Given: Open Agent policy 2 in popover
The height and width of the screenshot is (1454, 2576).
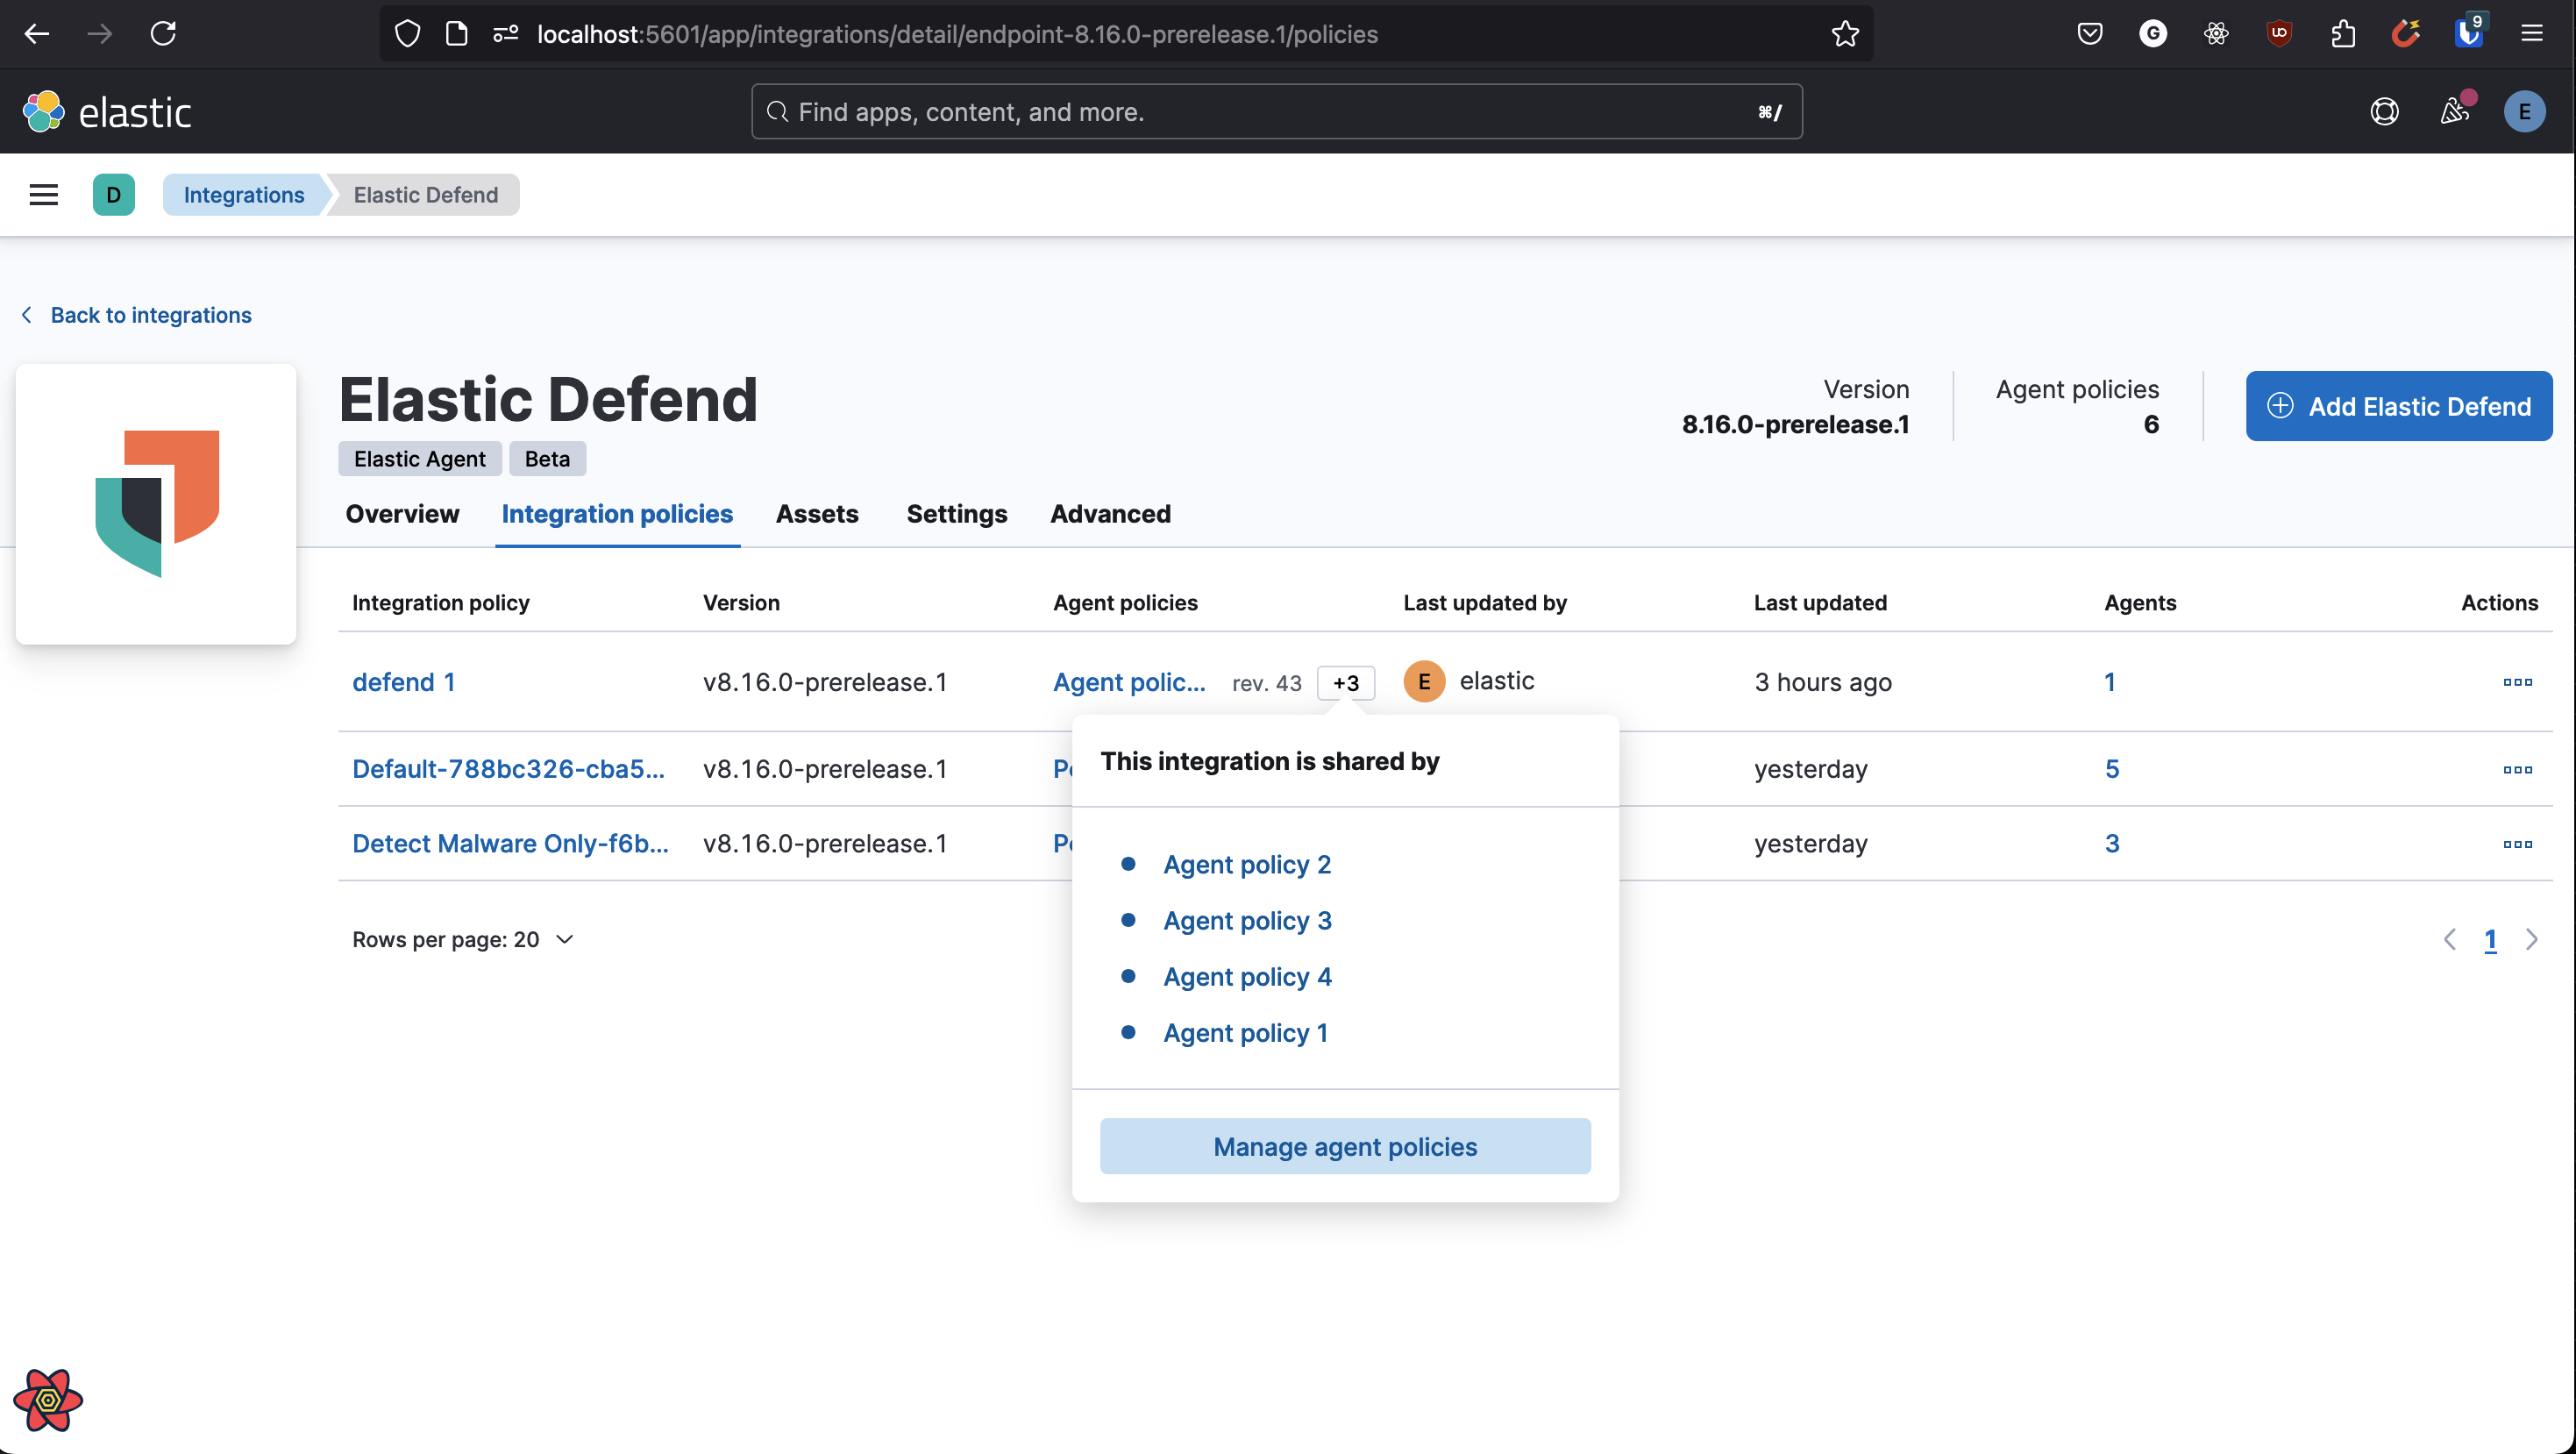Looking at the screenshot, I should (1247, 864).
